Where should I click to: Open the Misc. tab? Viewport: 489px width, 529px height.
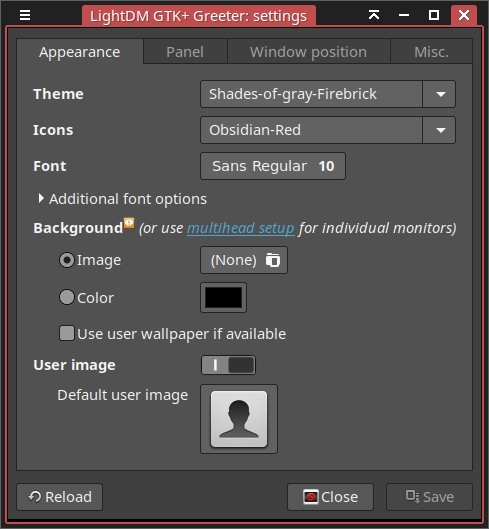pyautogui.click(x=431, y=52)
